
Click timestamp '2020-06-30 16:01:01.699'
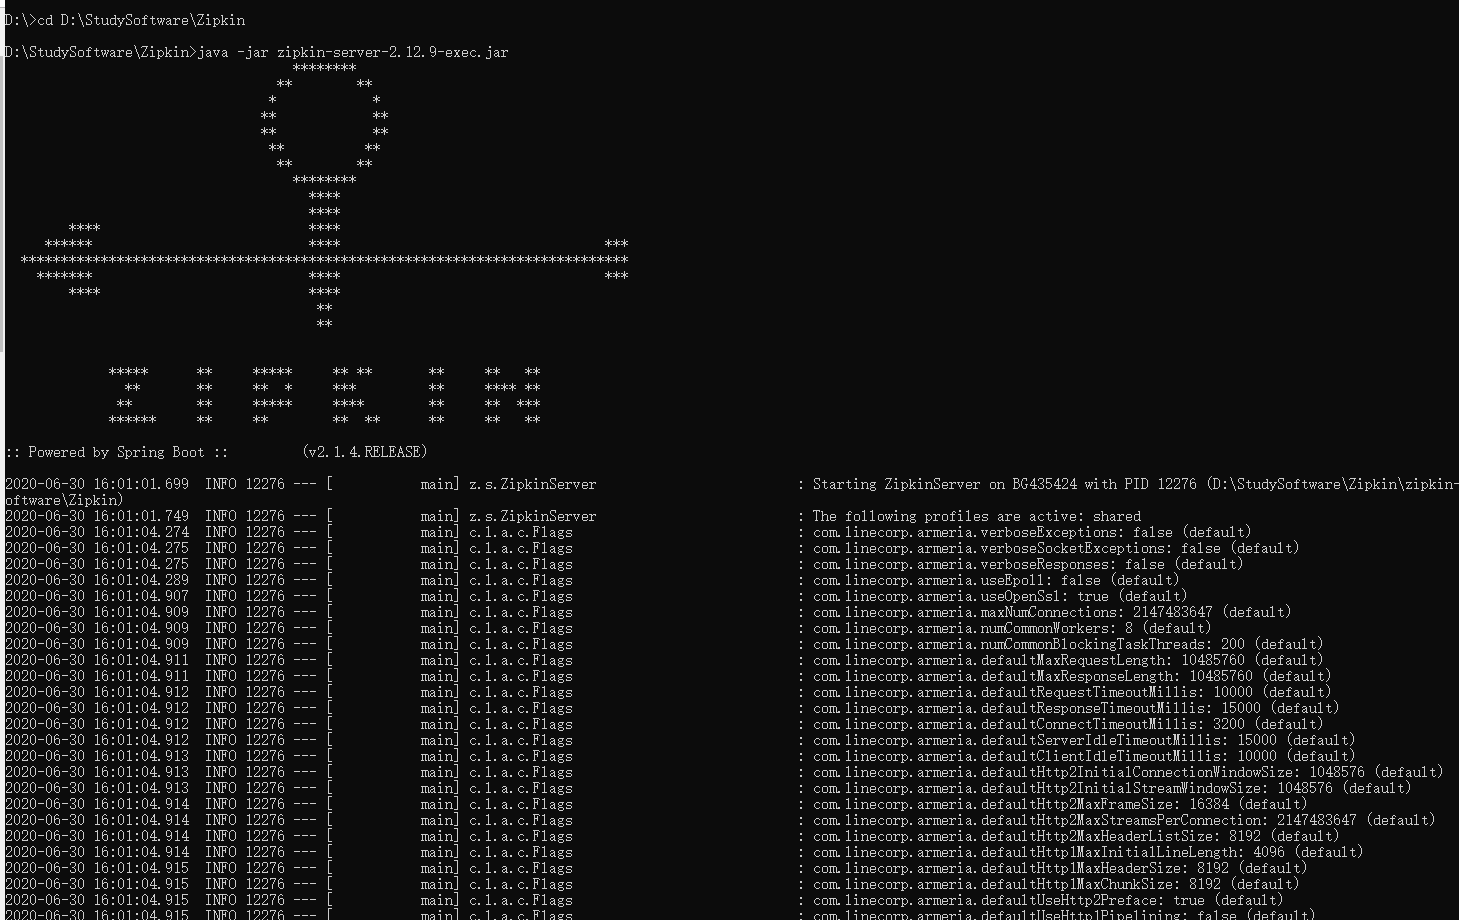(97, 484)
